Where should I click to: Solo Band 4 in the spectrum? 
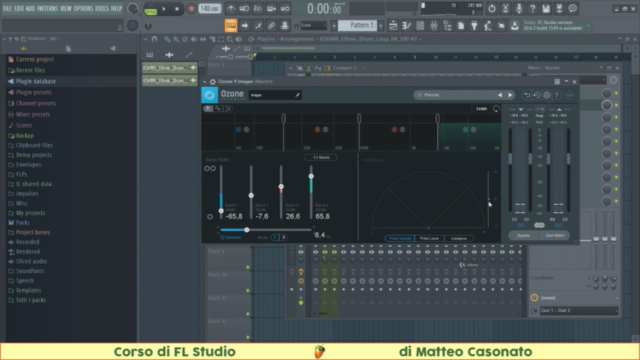click(x=473, y=129)
